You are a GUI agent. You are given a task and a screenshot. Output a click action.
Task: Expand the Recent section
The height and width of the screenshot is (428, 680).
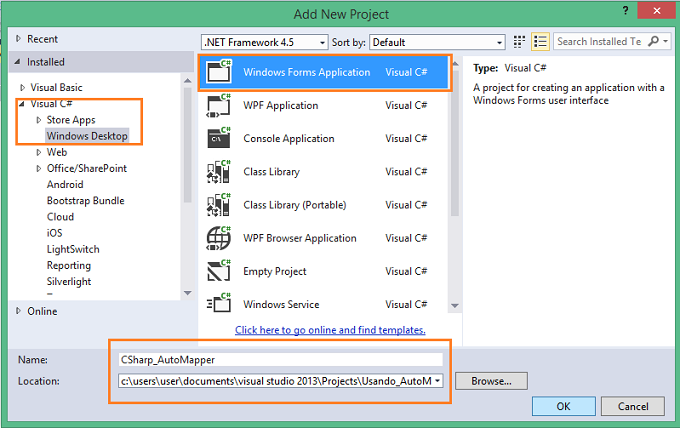tap(18, 39)
